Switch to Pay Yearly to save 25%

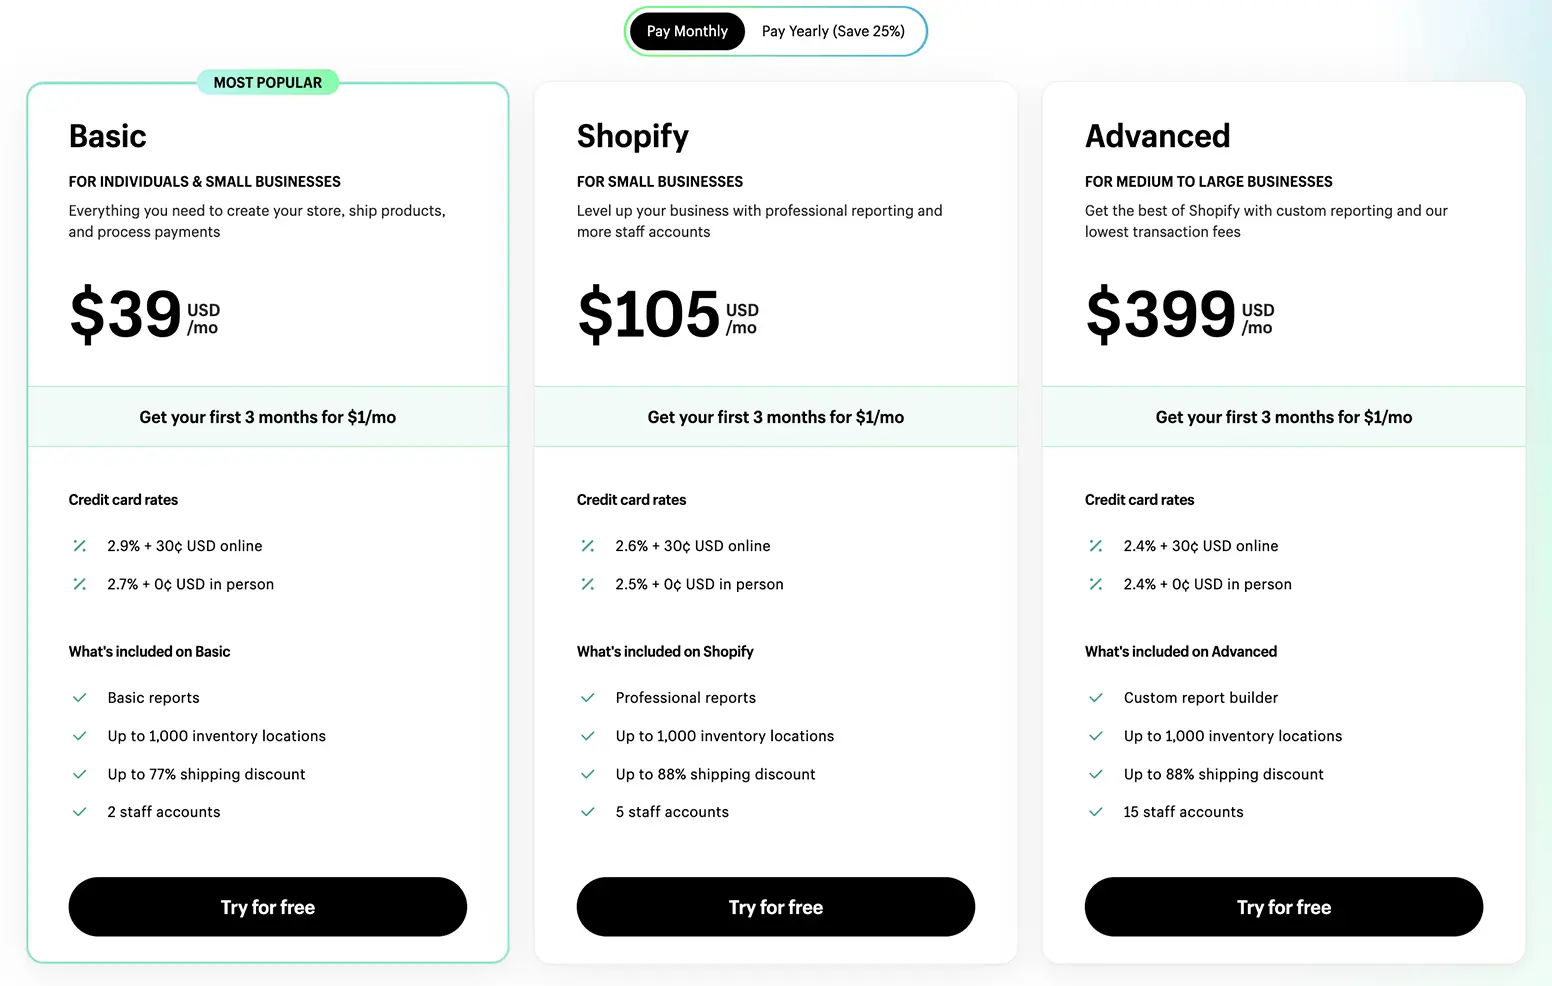(833, 31)
